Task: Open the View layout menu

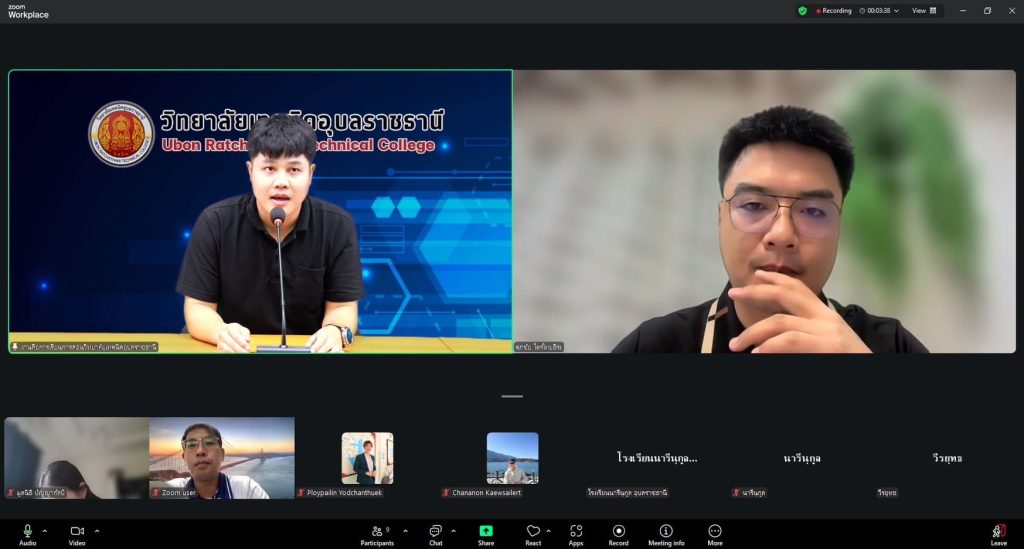Action: click(x=924, y=11)
